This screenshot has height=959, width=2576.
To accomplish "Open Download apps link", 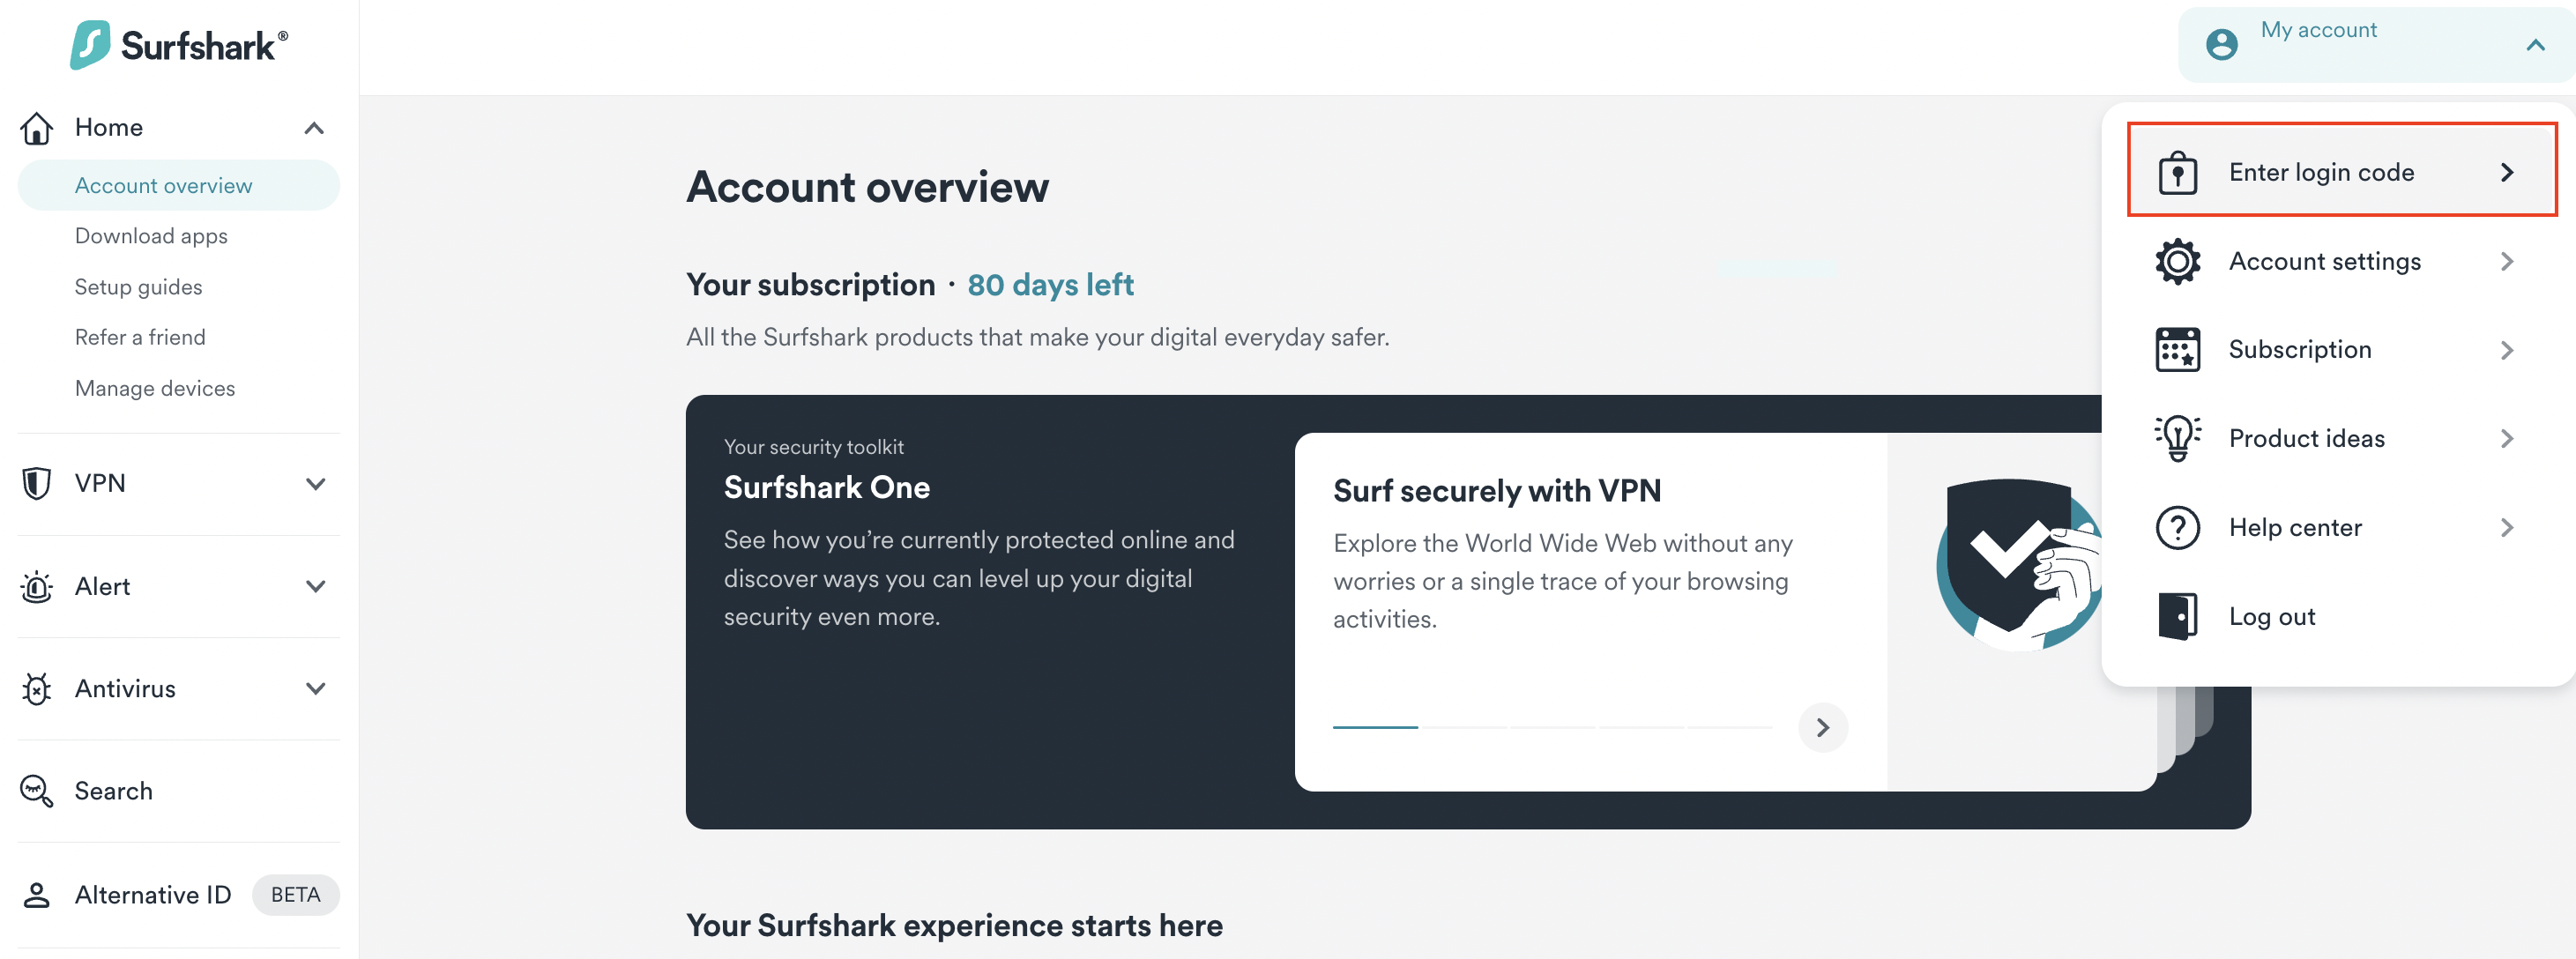I will pos(151,236).
